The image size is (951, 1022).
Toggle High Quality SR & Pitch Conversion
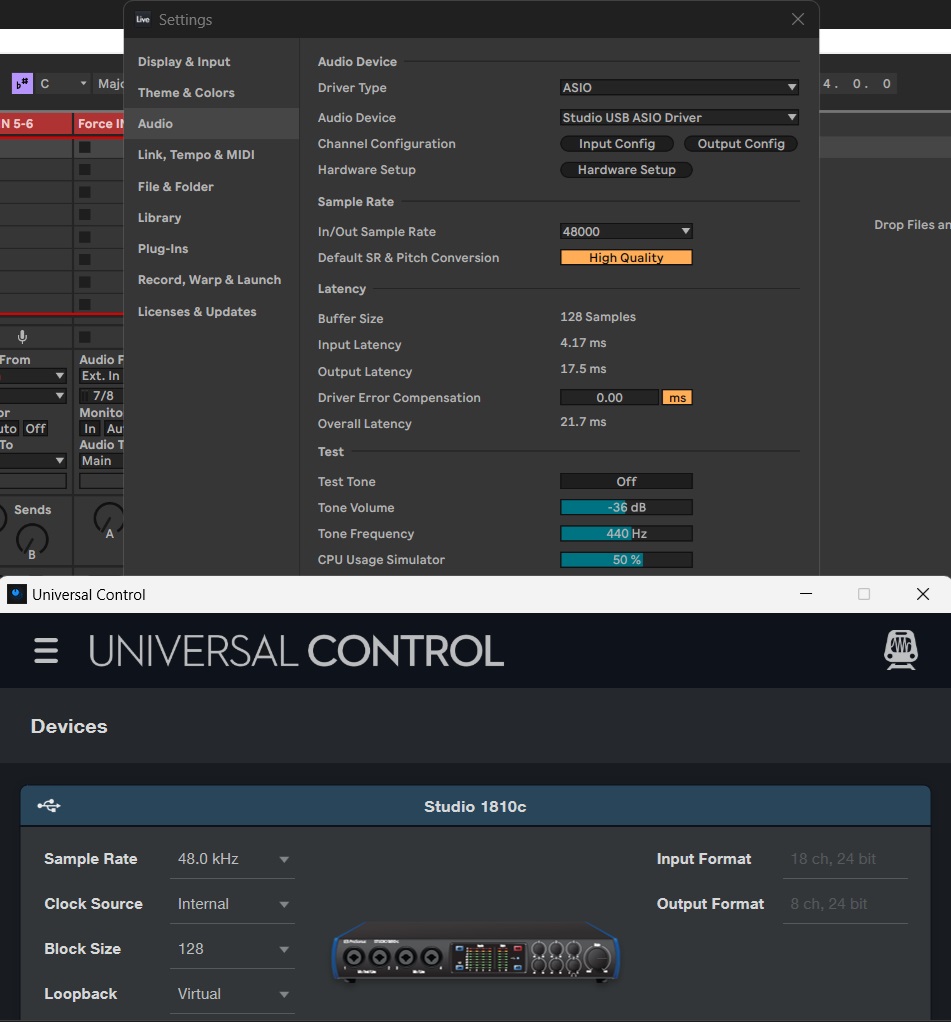(x=626, y=258)
